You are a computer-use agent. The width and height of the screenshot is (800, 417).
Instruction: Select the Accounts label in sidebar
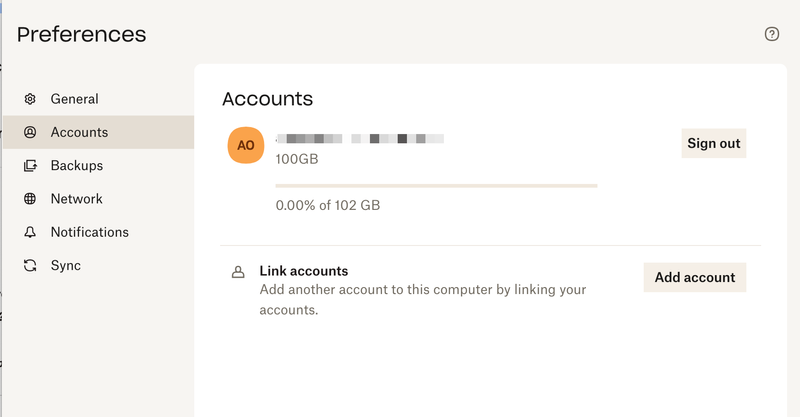(x=79, y=132)
